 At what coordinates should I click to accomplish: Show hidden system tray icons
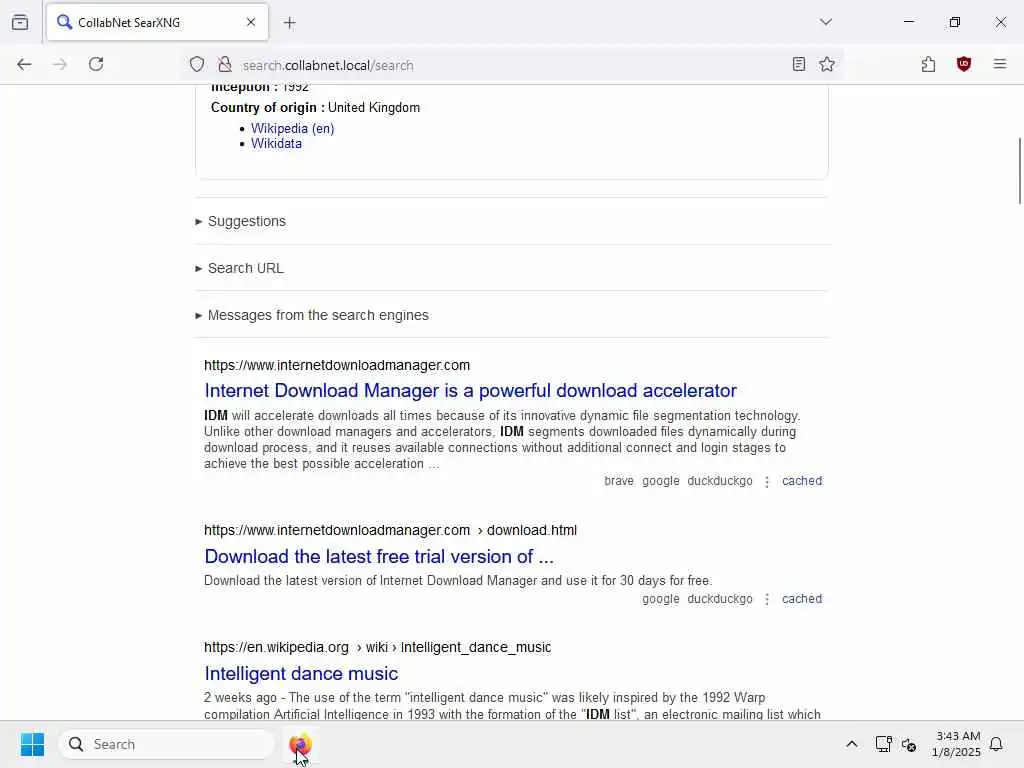(x=852, y=744)
